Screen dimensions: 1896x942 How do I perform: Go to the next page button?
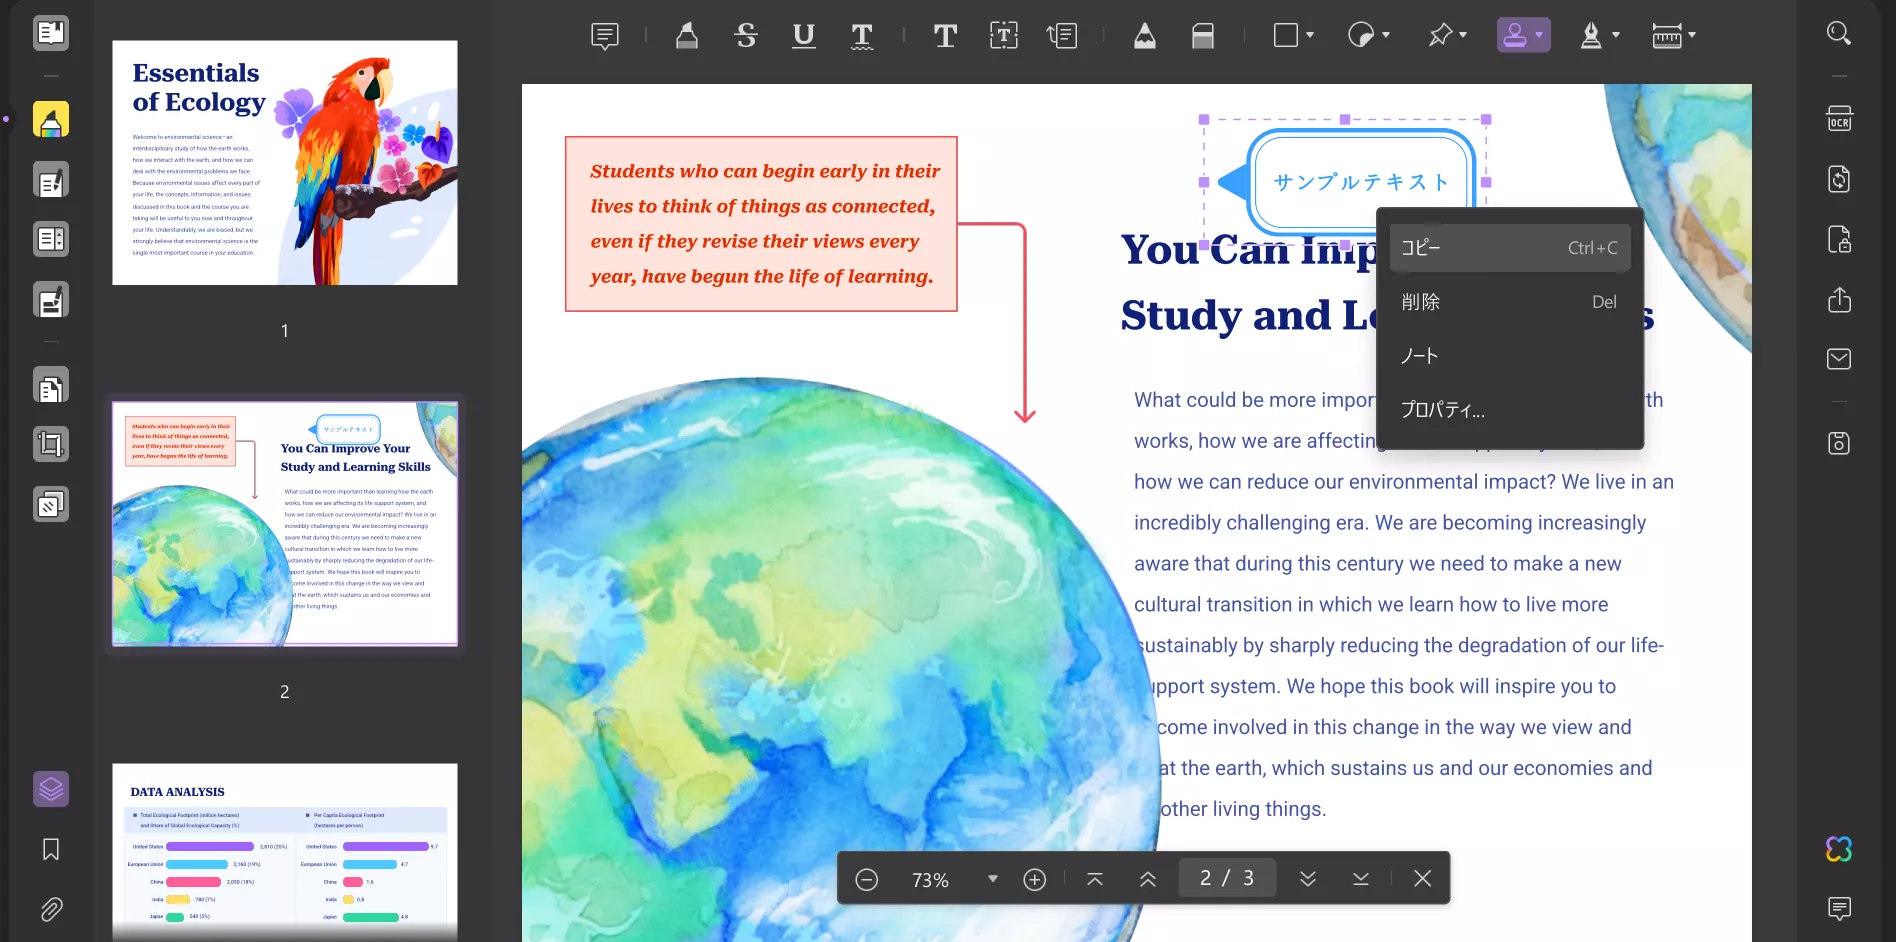(1308, 879)
